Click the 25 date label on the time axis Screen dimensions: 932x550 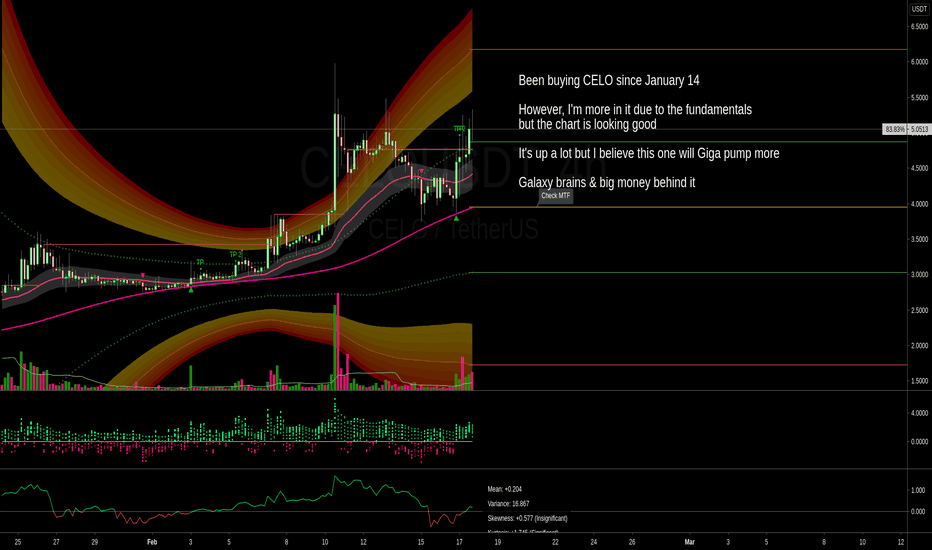point(18,542)
